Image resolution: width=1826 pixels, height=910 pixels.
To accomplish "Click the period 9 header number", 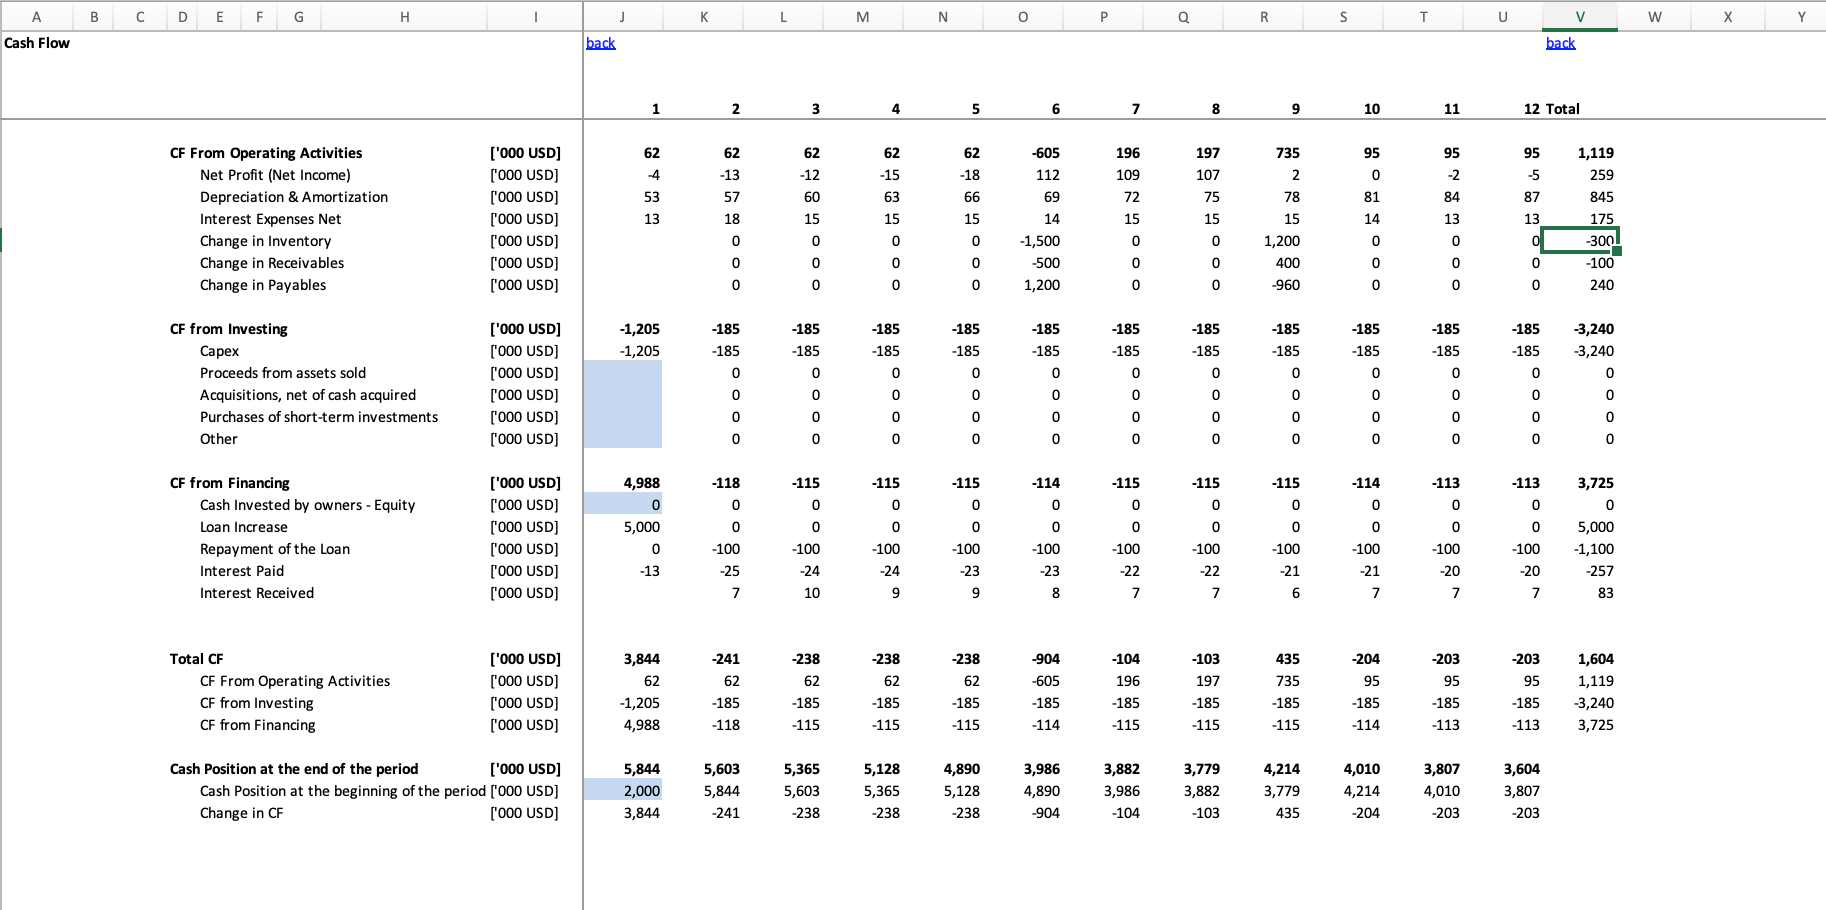I will point(1296,109).
